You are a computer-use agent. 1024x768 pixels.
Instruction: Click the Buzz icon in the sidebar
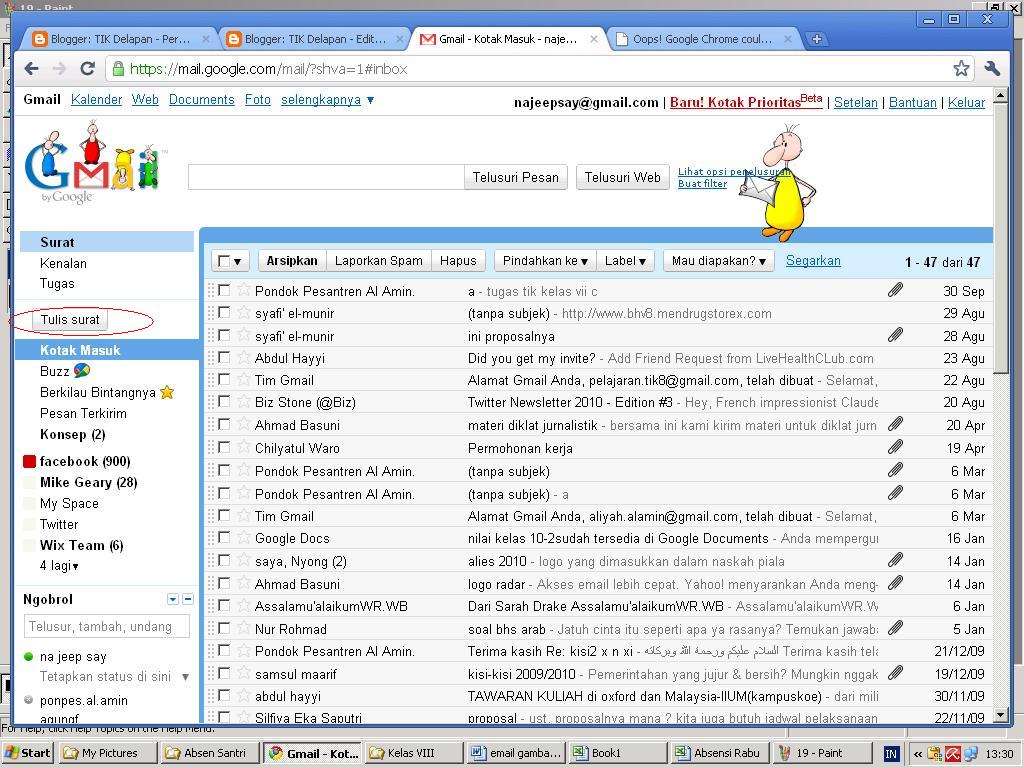82,371
